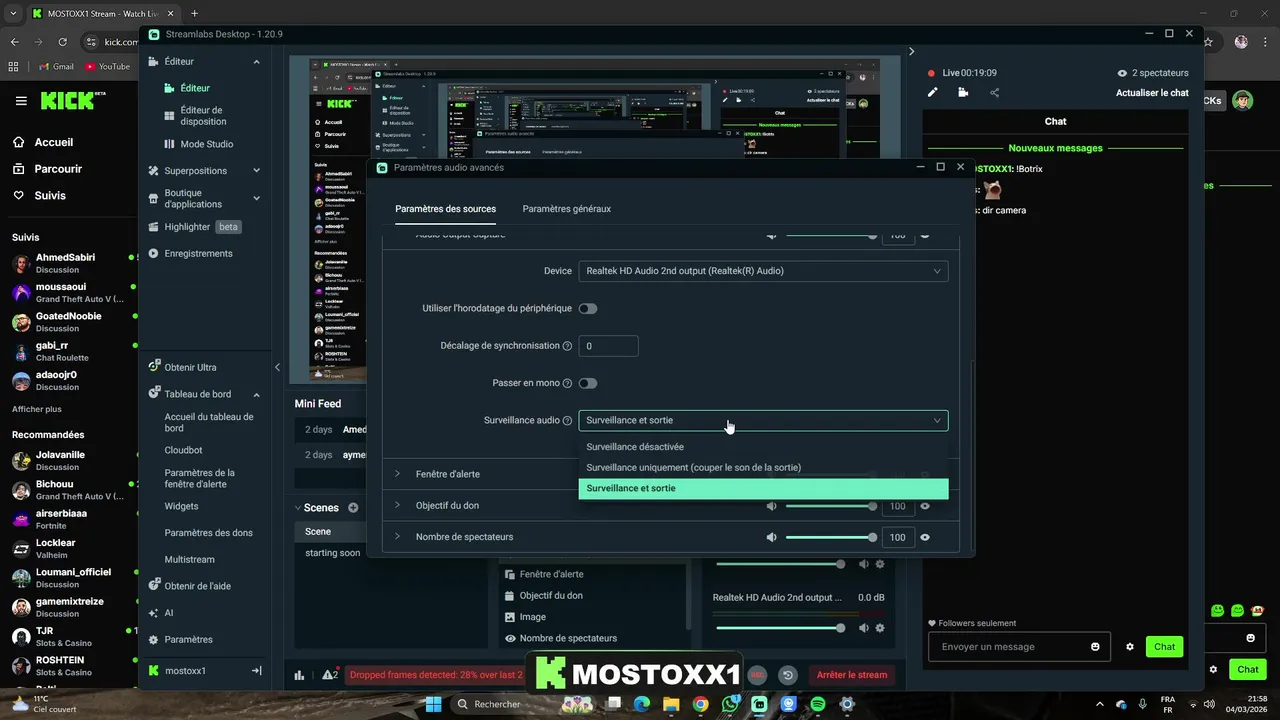The height and width of the screenshot is (720, 1280).
Task: Toggle the Passer en mono switch
Action: tap(588, 383)
